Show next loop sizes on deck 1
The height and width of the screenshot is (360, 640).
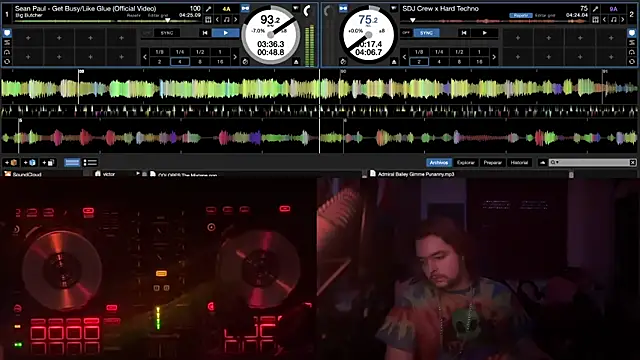click(235, 57)
